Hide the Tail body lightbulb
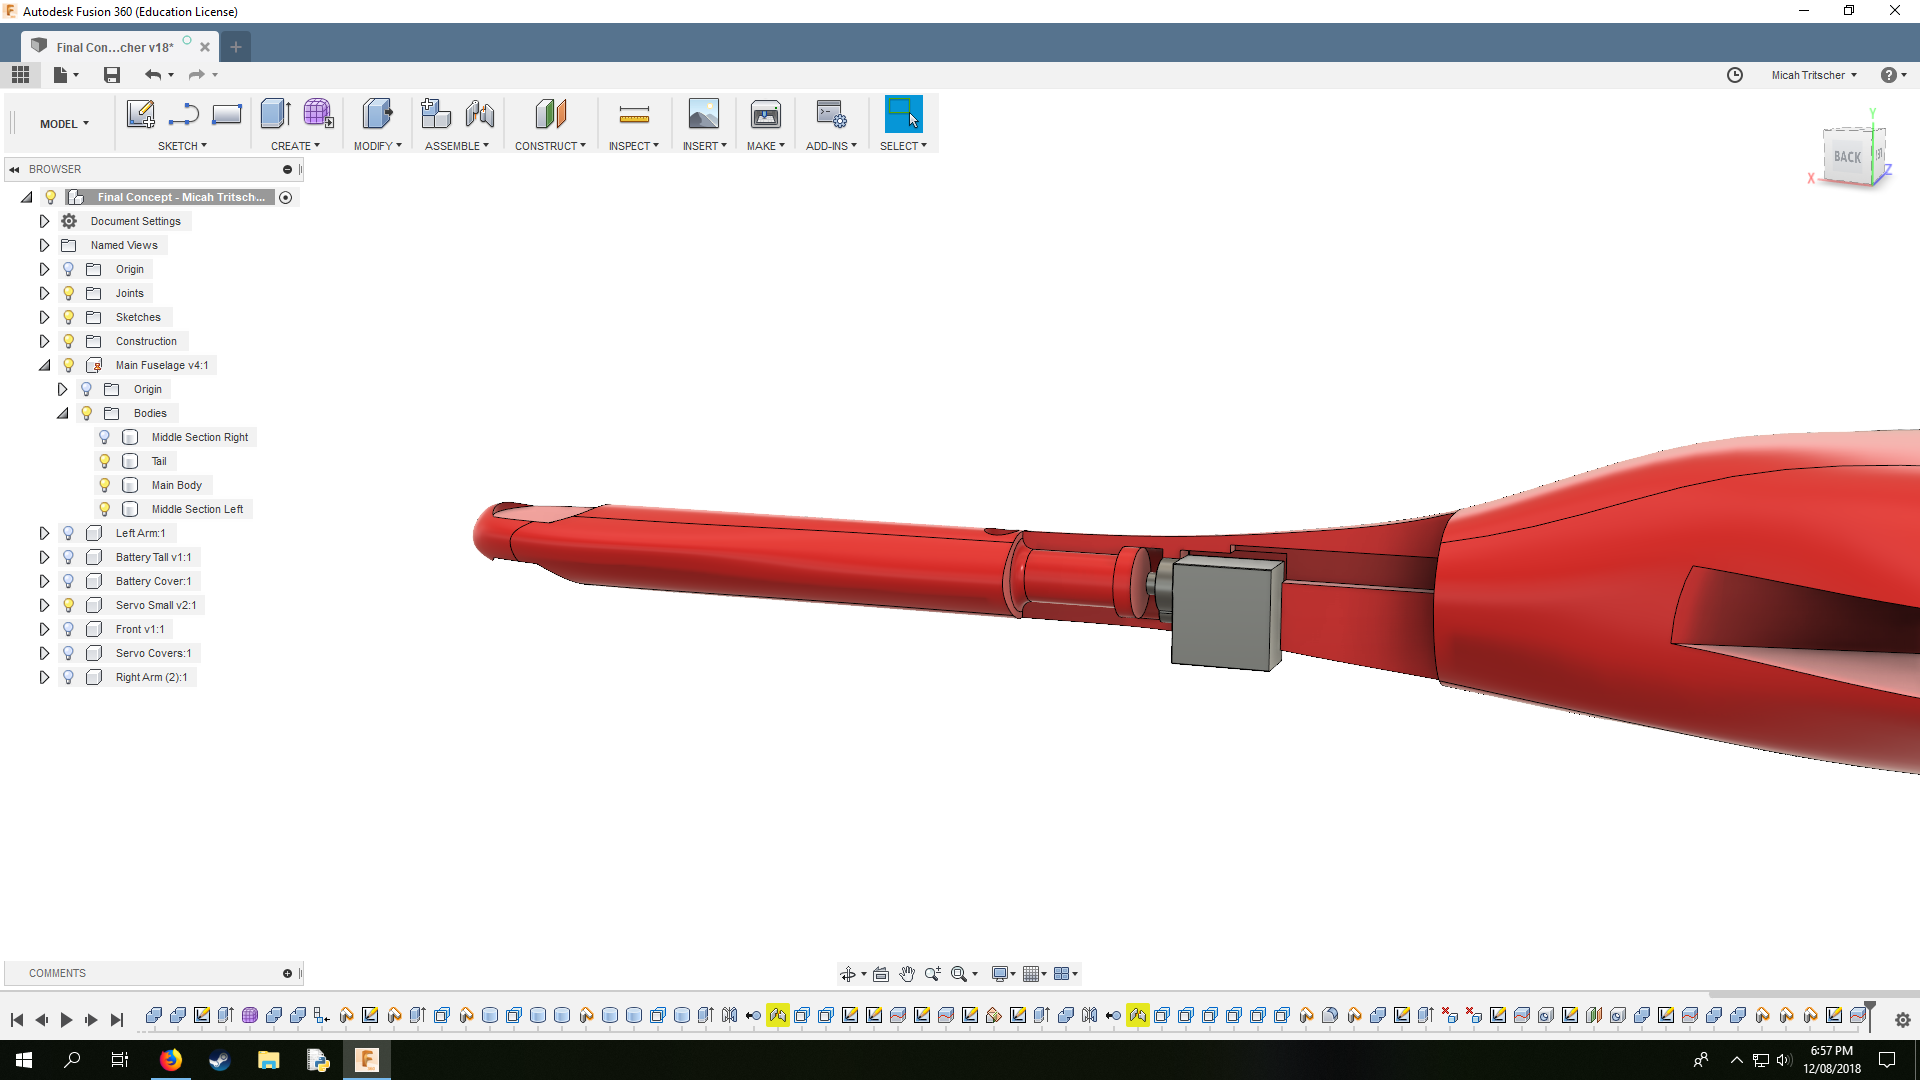 (x=104, y=461)
